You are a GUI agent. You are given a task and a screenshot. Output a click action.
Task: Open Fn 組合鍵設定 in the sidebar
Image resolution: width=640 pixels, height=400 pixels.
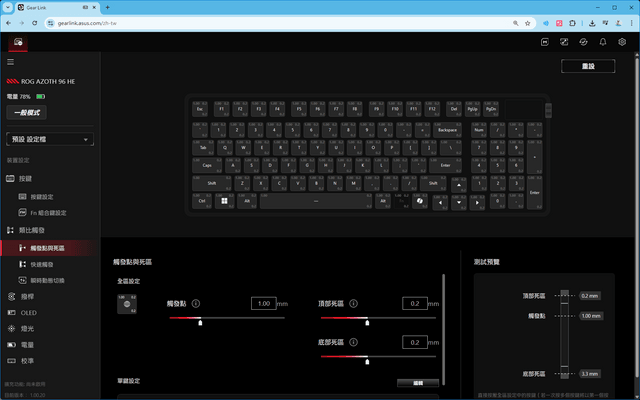pos(48,213)
